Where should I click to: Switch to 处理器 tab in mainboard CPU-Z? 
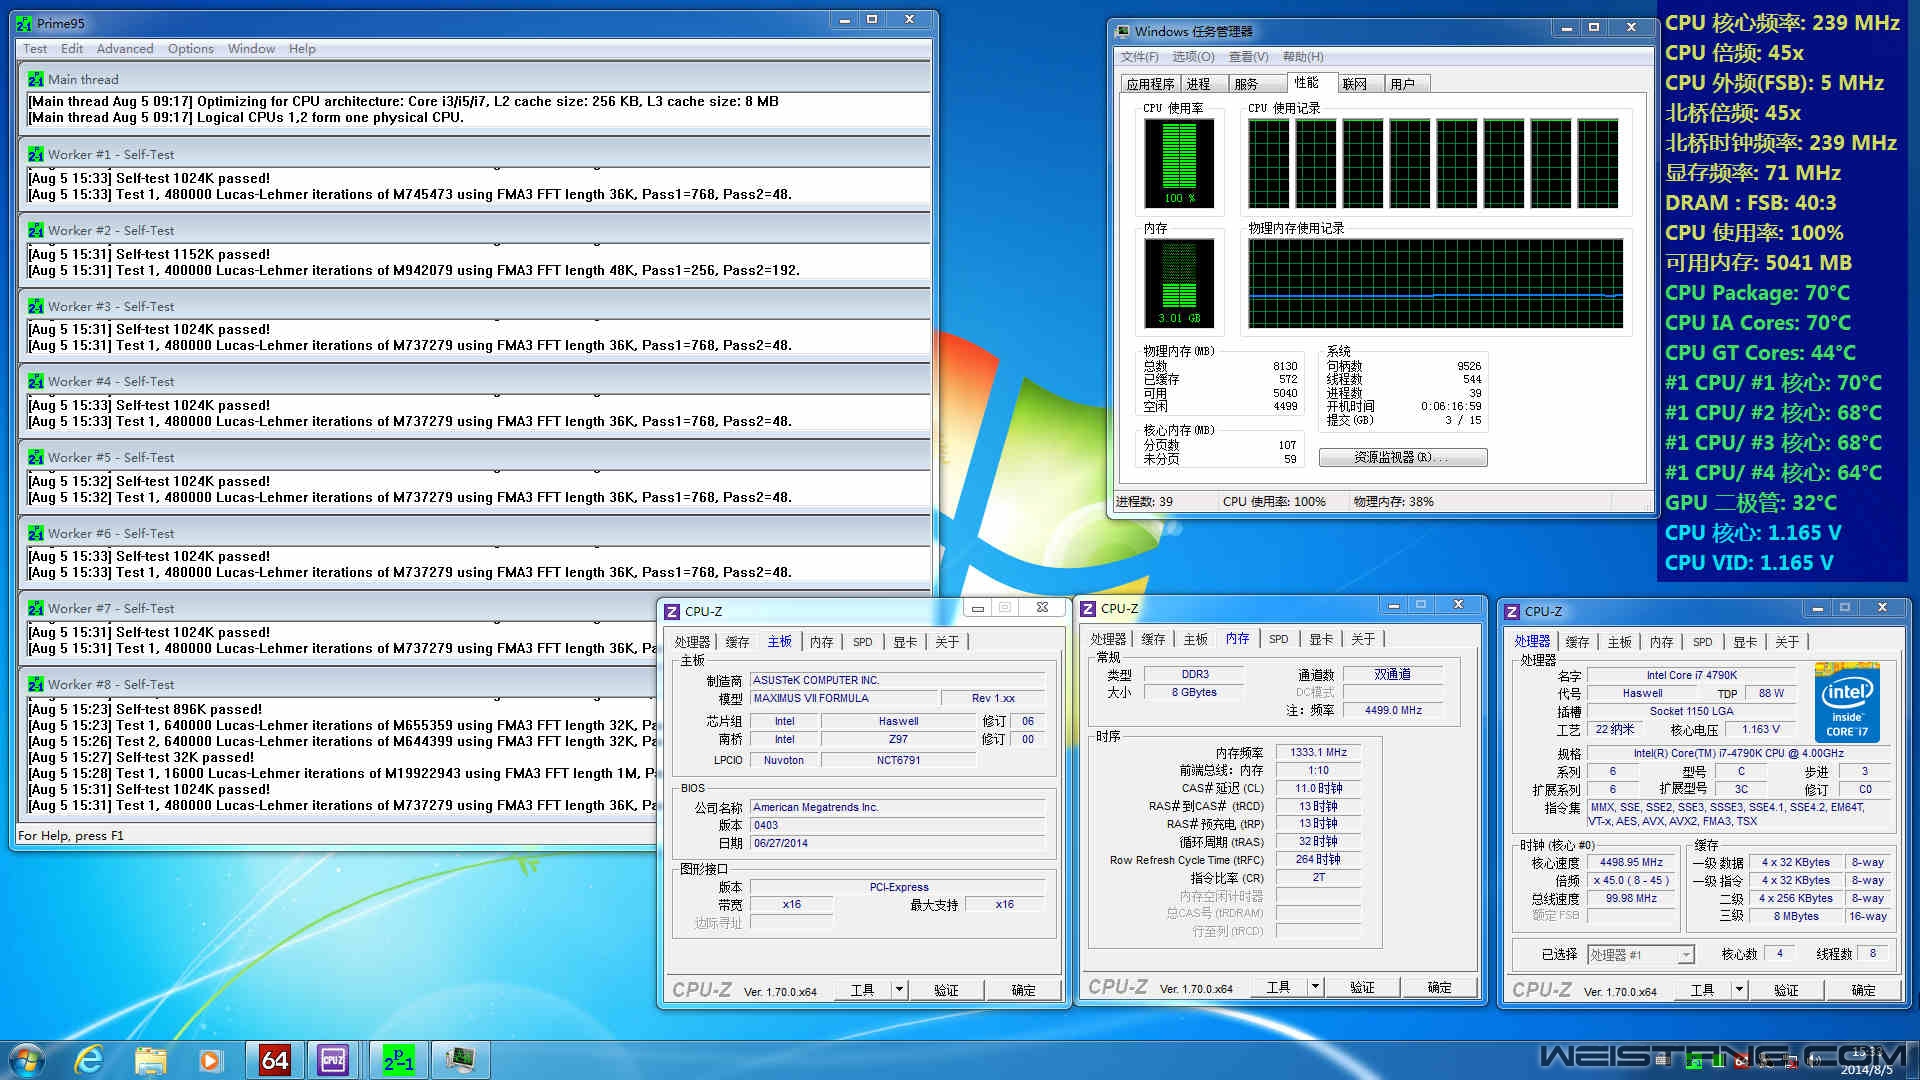coord(692,642)
